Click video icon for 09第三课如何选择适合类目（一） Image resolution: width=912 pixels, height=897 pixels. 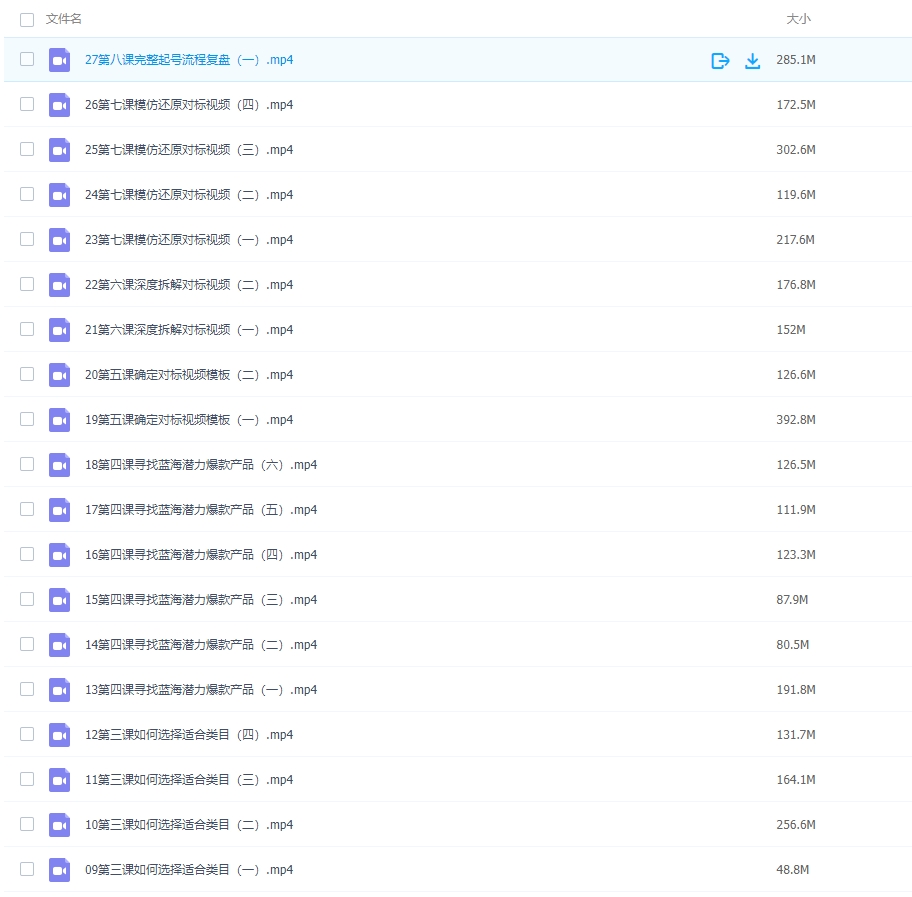click(59, 870)
